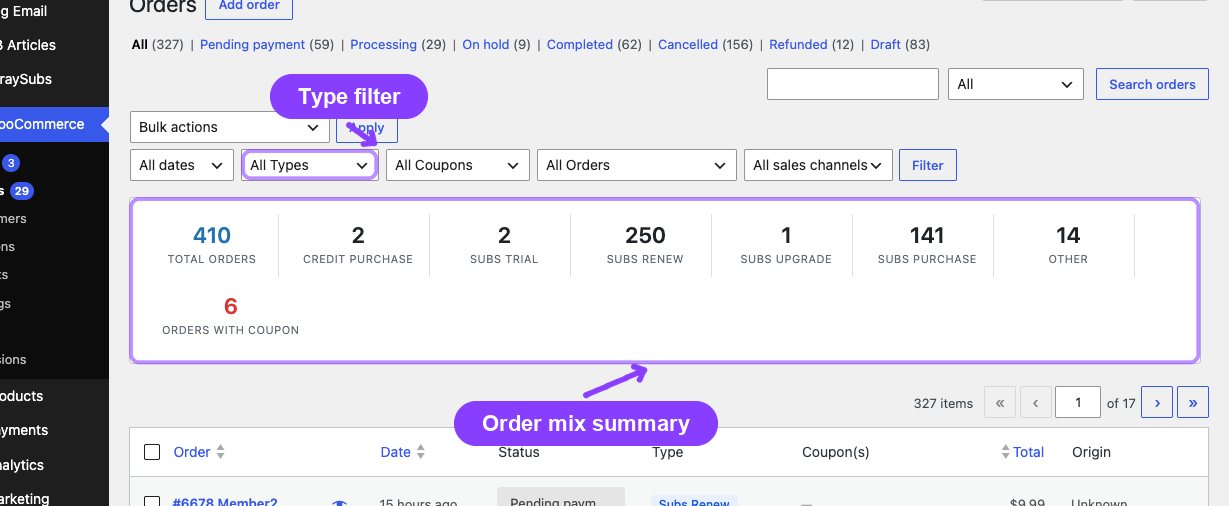The image size is (1229, 506).
Task: Preview order #6678 with eye icon
Action: pos(339,502)
